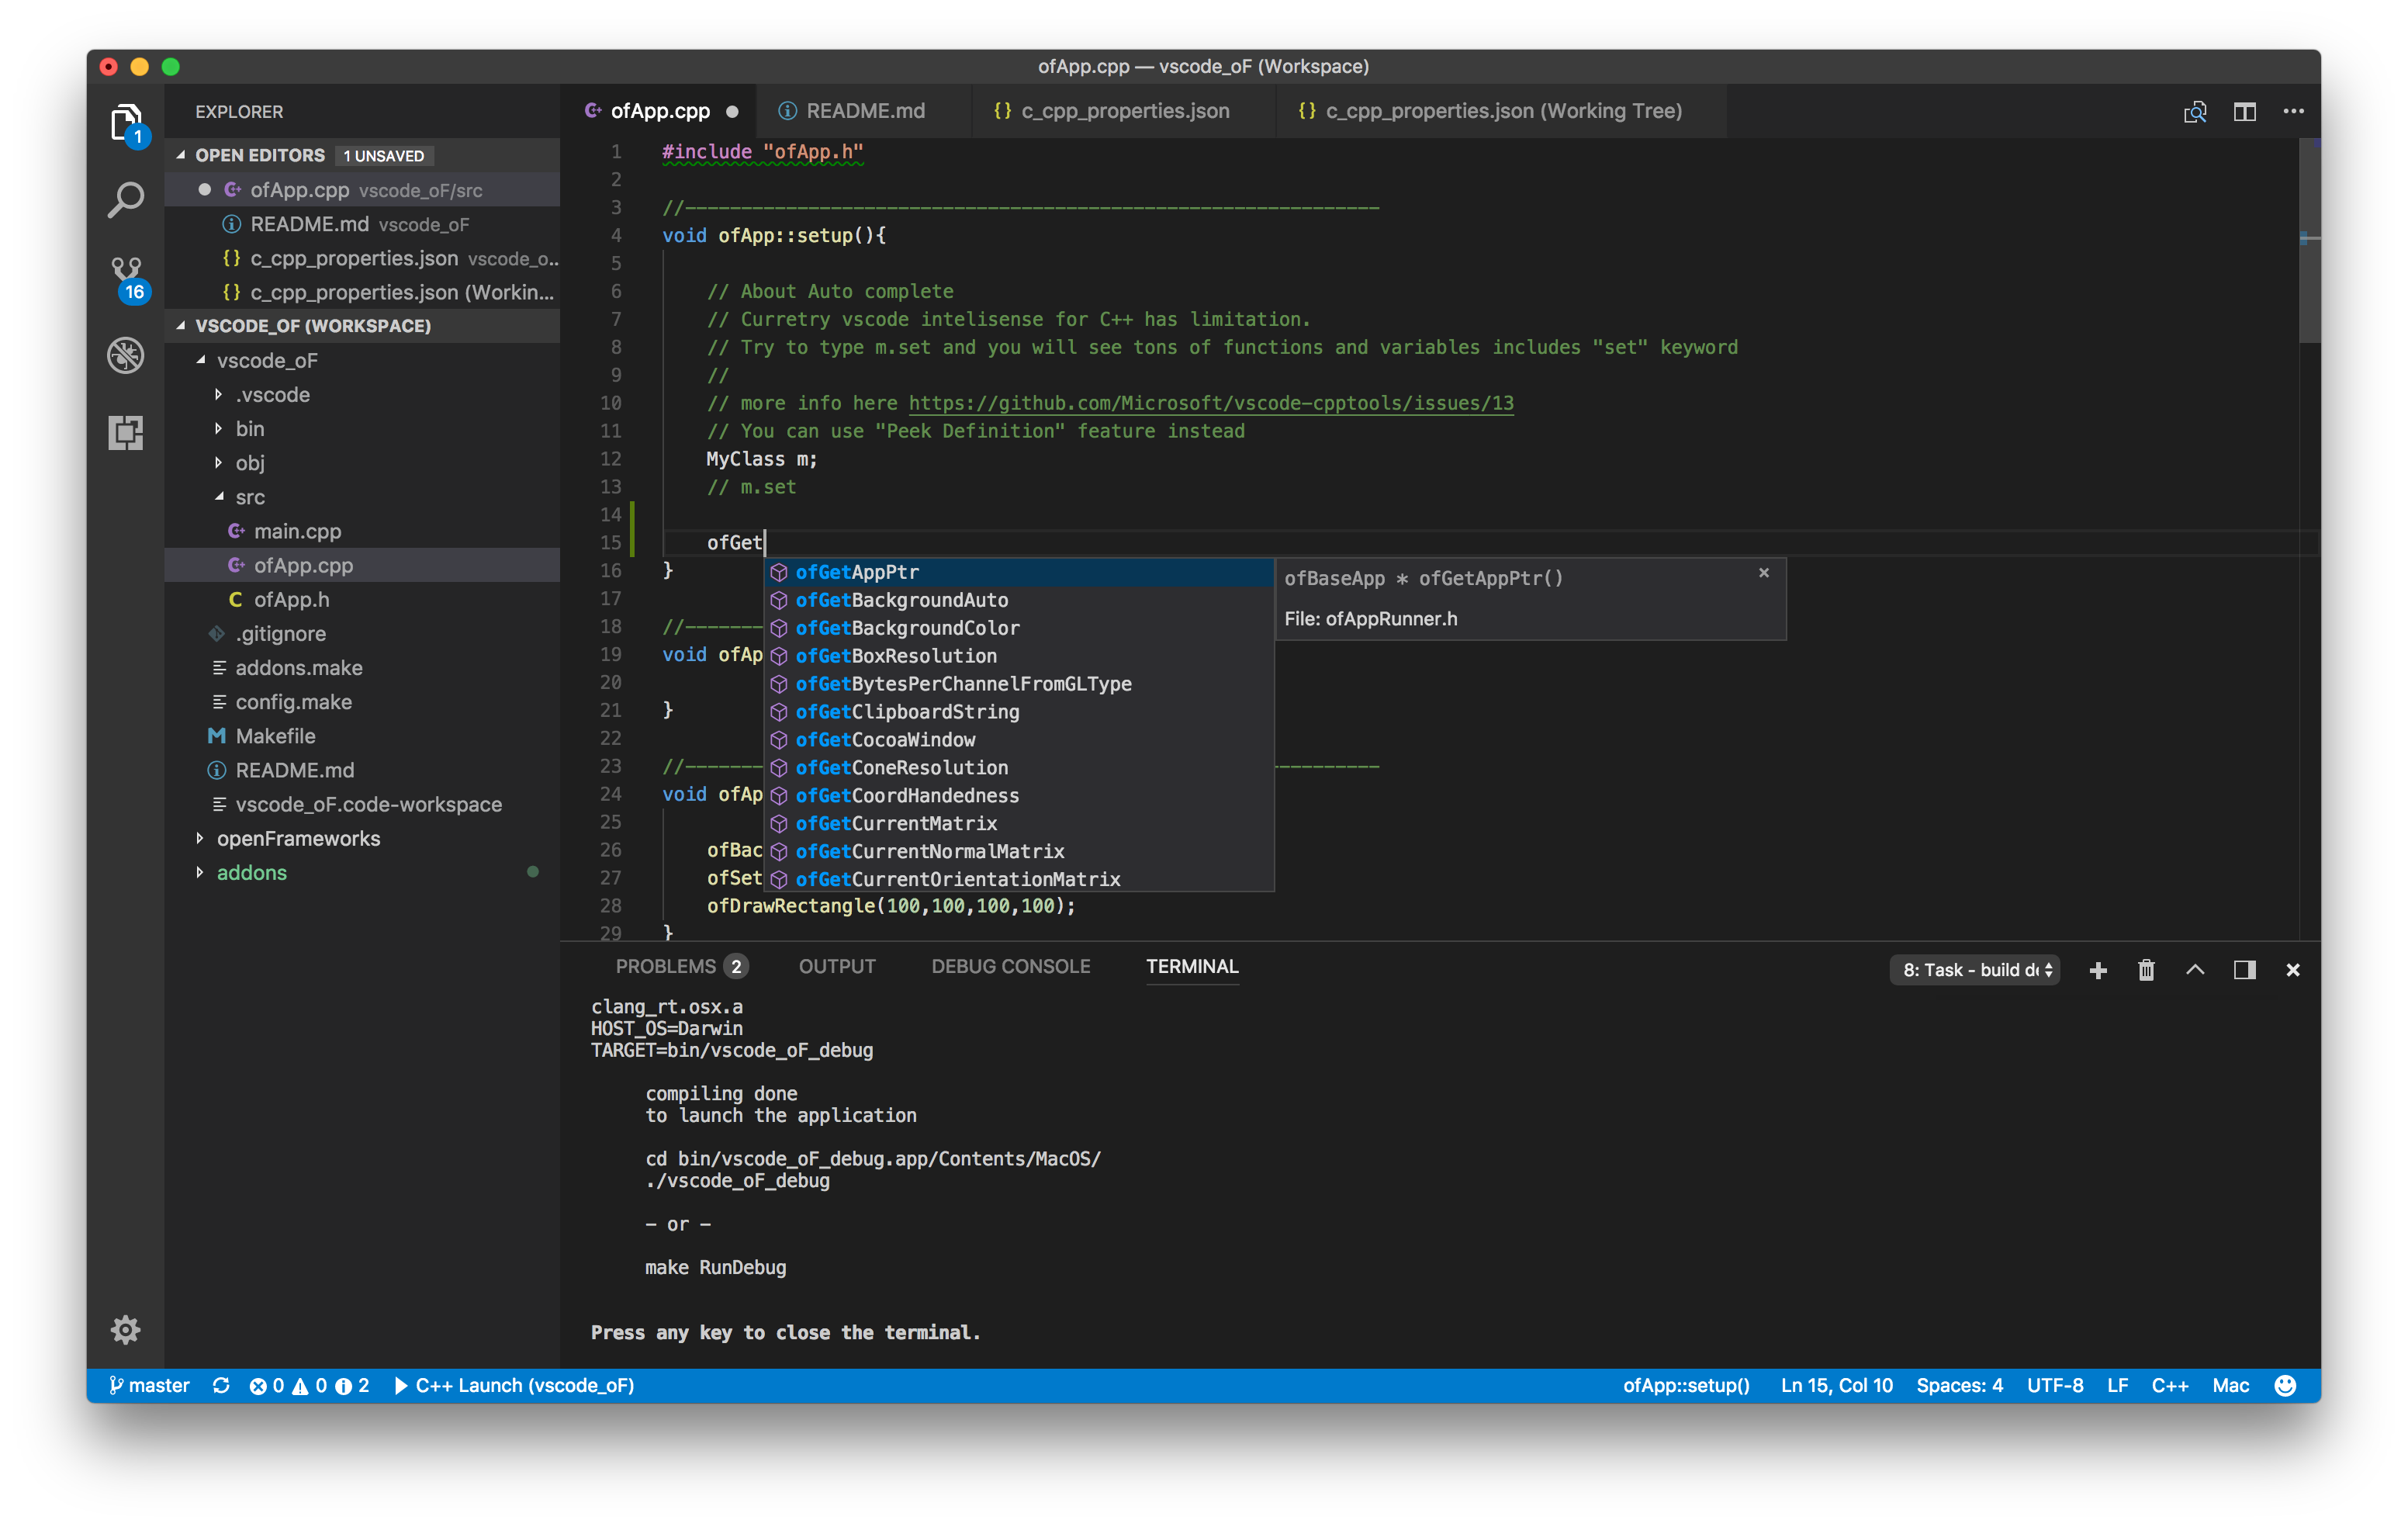Click the Remote Explorer icon in sidebar
This screenshot has width=2408, height=1527.
click(126, 431)
